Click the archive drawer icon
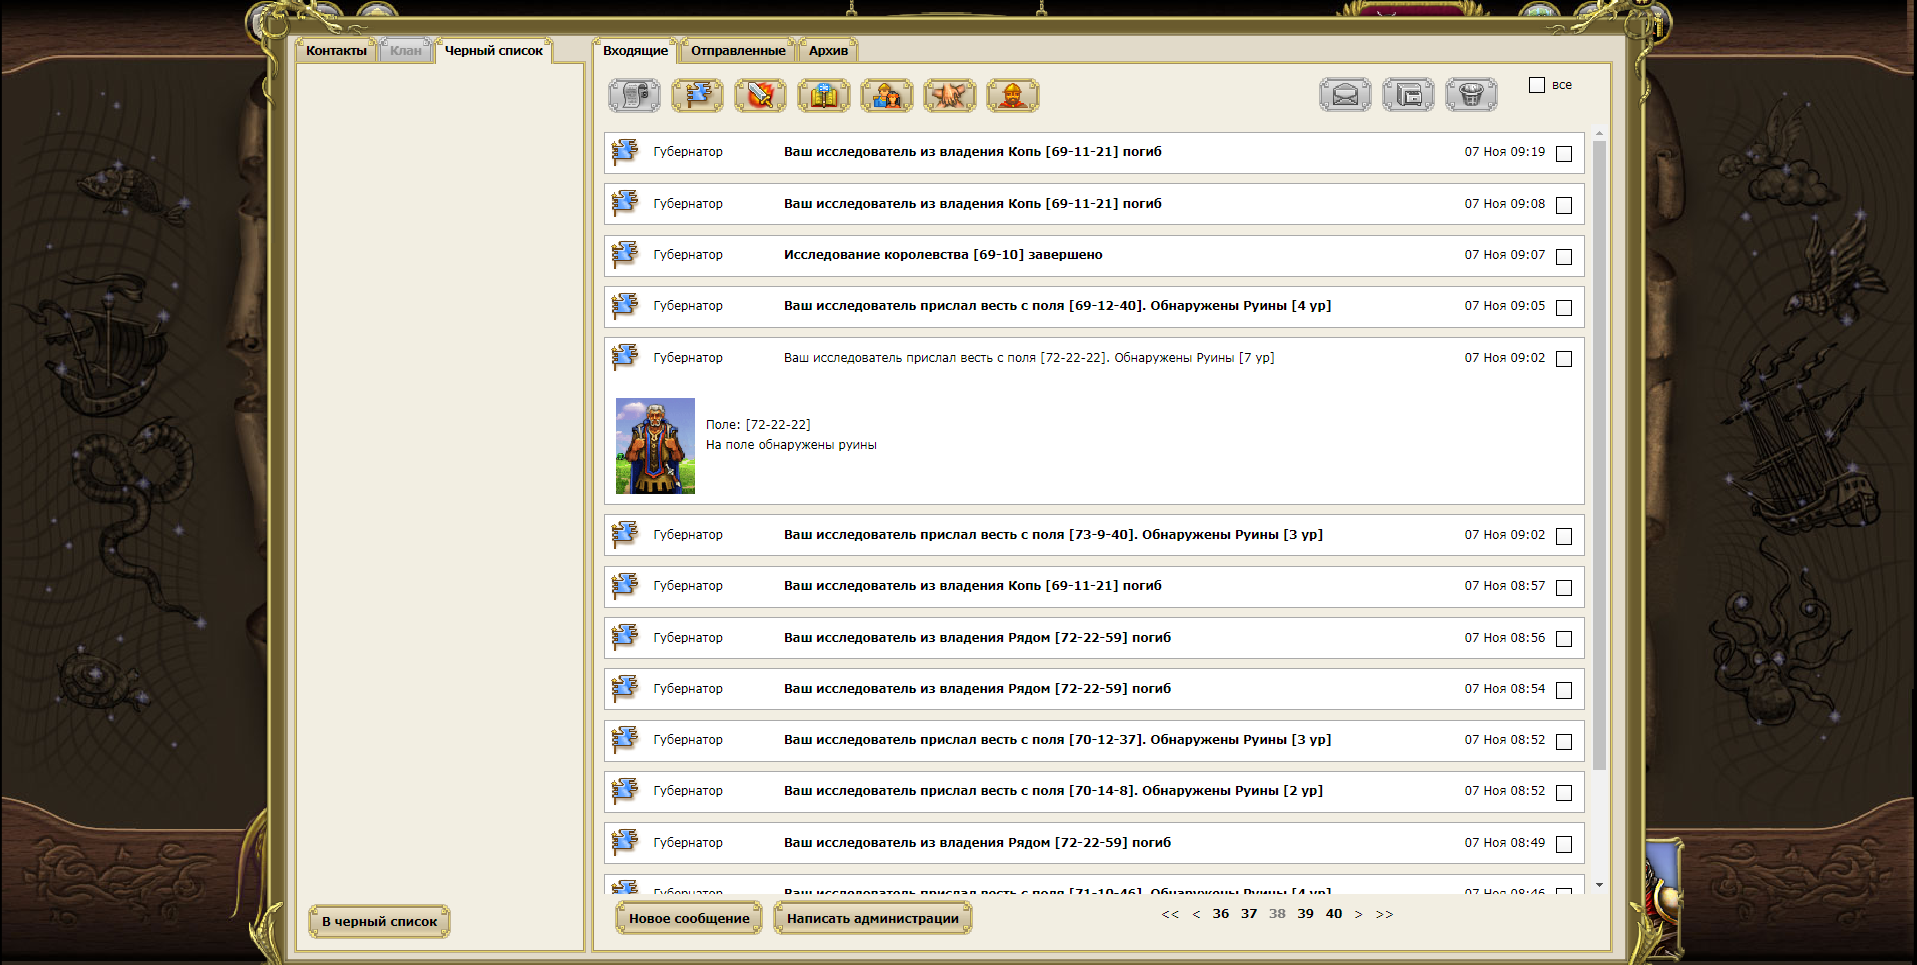 pos(1408,95)
